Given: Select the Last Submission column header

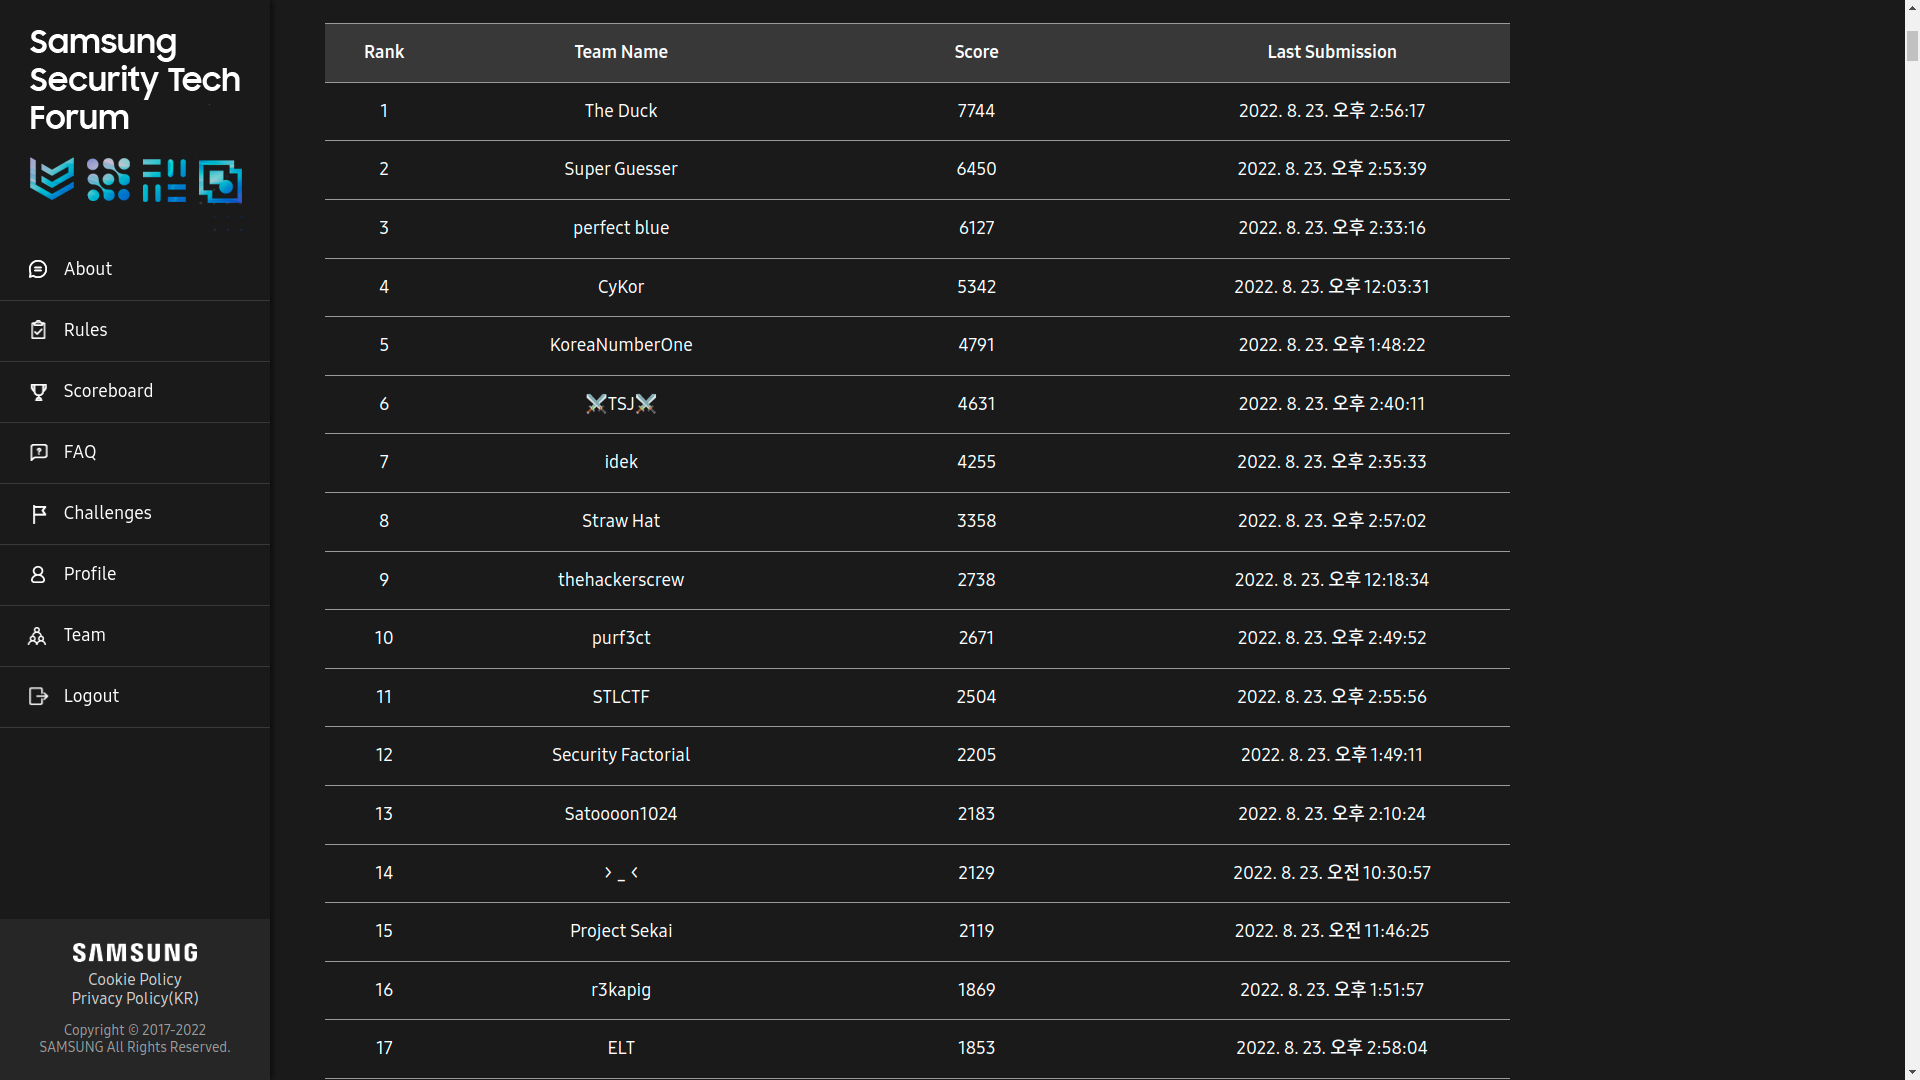Looking at the screenshot, I should pos(1331,52).
